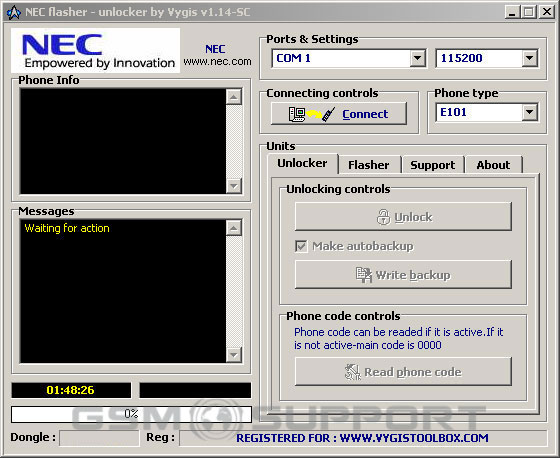This screenshot has width=560, height=458.
Task: Click Phone Info scrollbar down arrow
Action: [x=234, y=186]
